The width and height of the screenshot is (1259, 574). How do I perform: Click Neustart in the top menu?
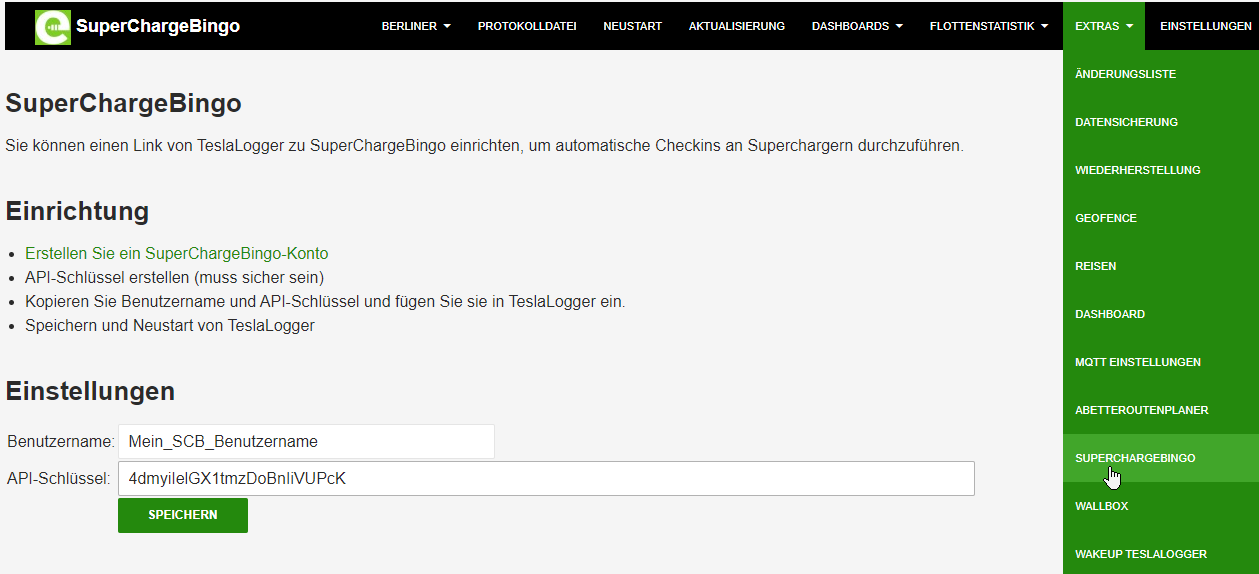632,26
